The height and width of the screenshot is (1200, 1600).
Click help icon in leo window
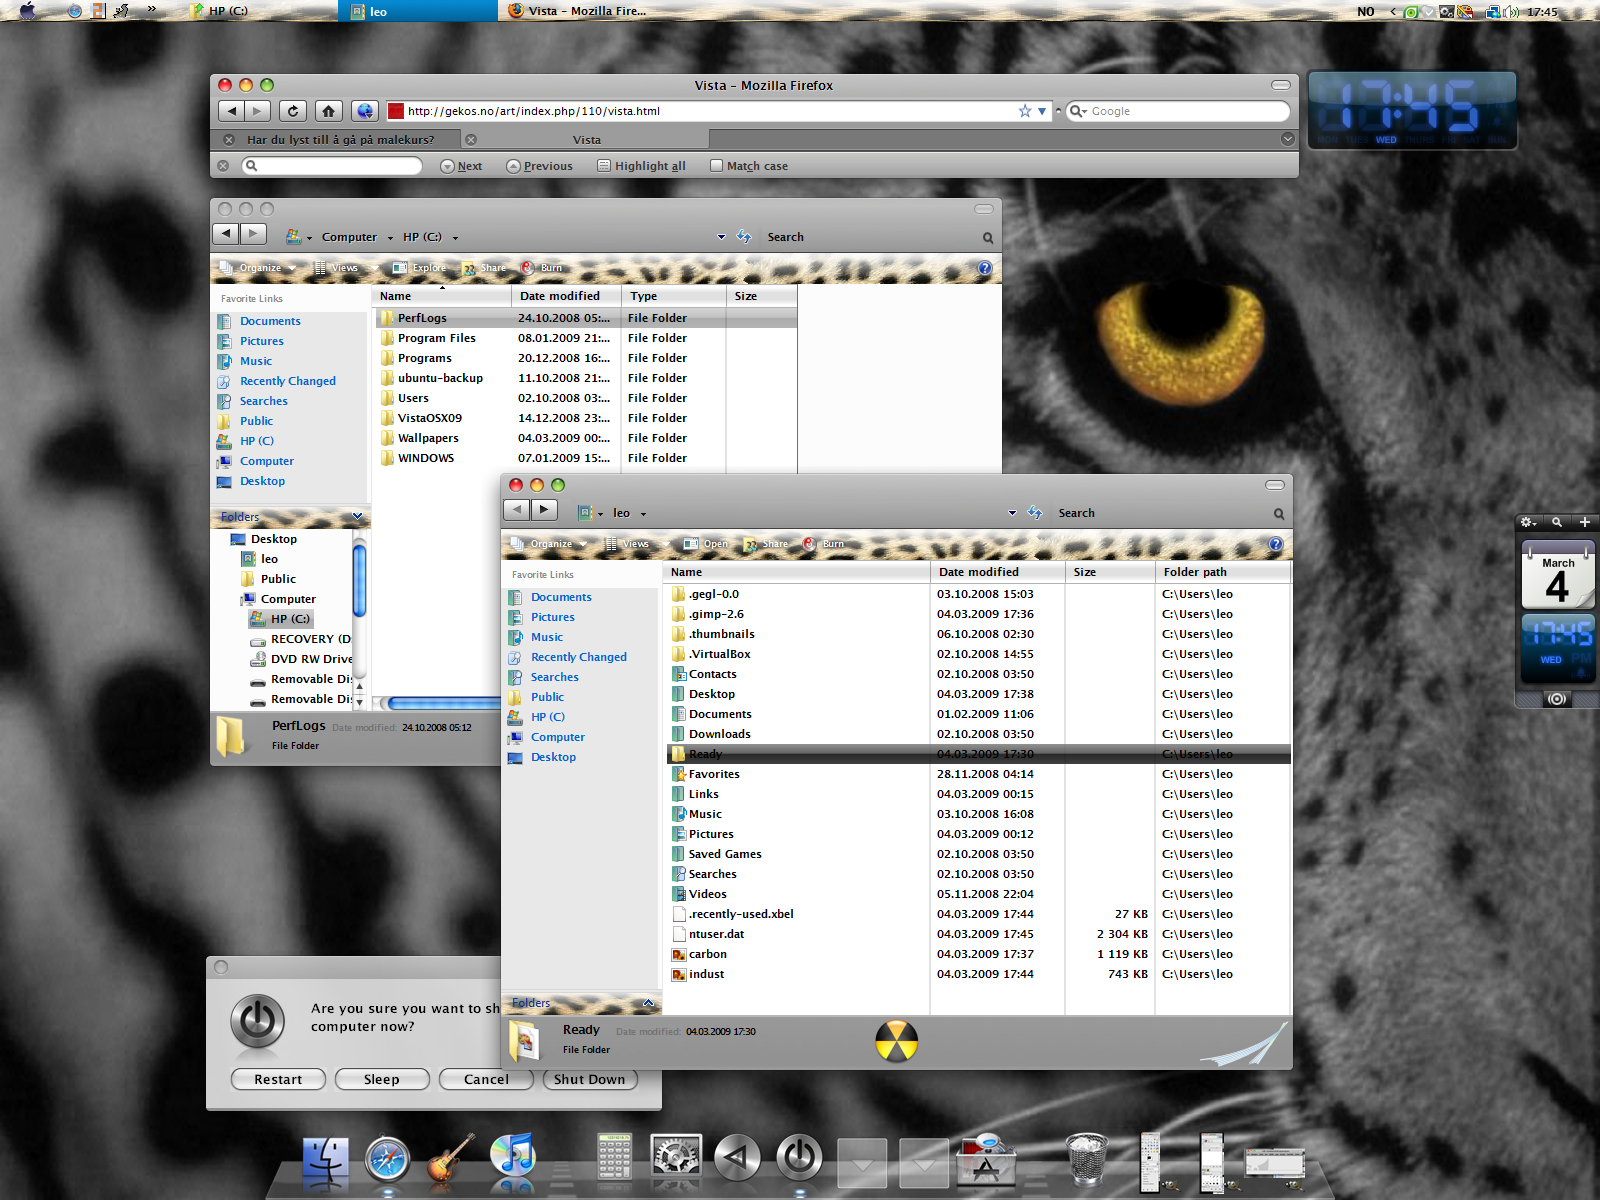[1275, 544]
